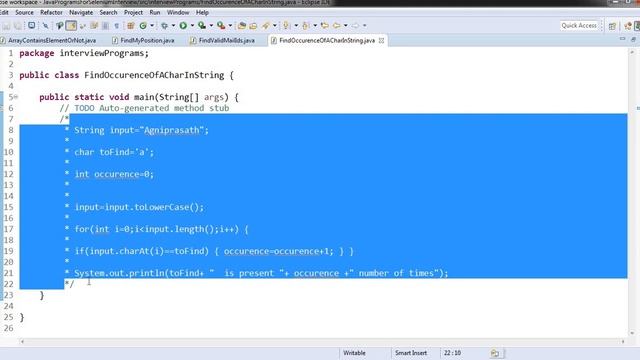Click the 22:10 cursor position indicator
This screenshot has height=360, width=640.
[x=452, y=353]
